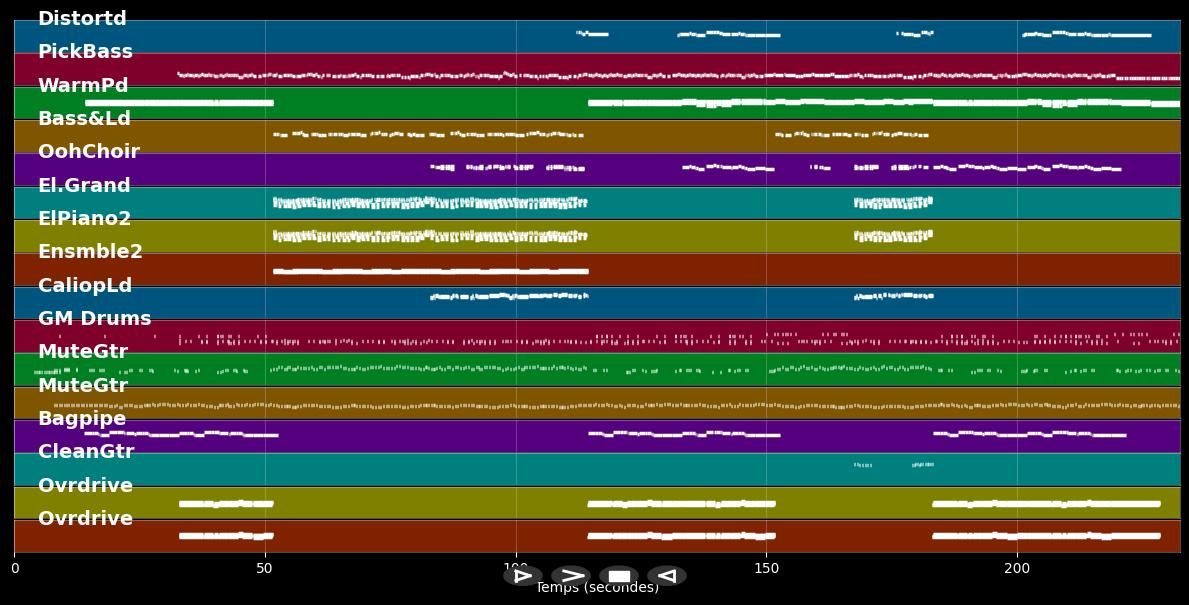This screenshot has height=605, width=1189.
Task: Select the GM Drums track label
Action: tap(94, 319)
